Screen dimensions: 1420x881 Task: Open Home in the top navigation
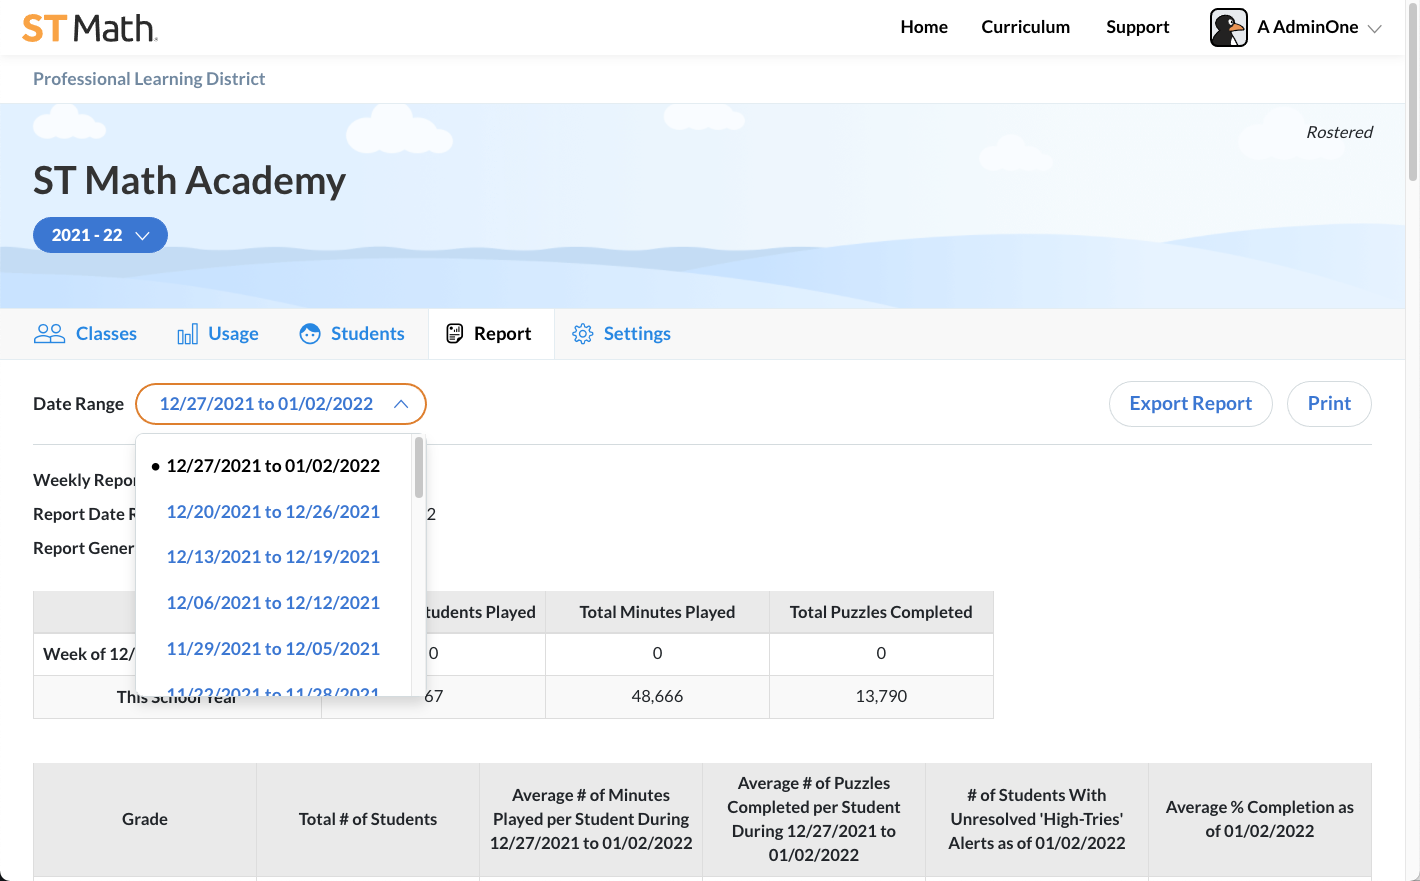(924, 27)
